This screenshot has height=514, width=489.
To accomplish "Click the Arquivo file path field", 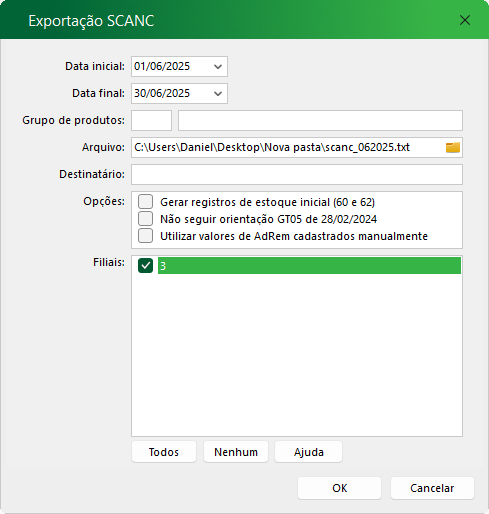I will (287, 147).
